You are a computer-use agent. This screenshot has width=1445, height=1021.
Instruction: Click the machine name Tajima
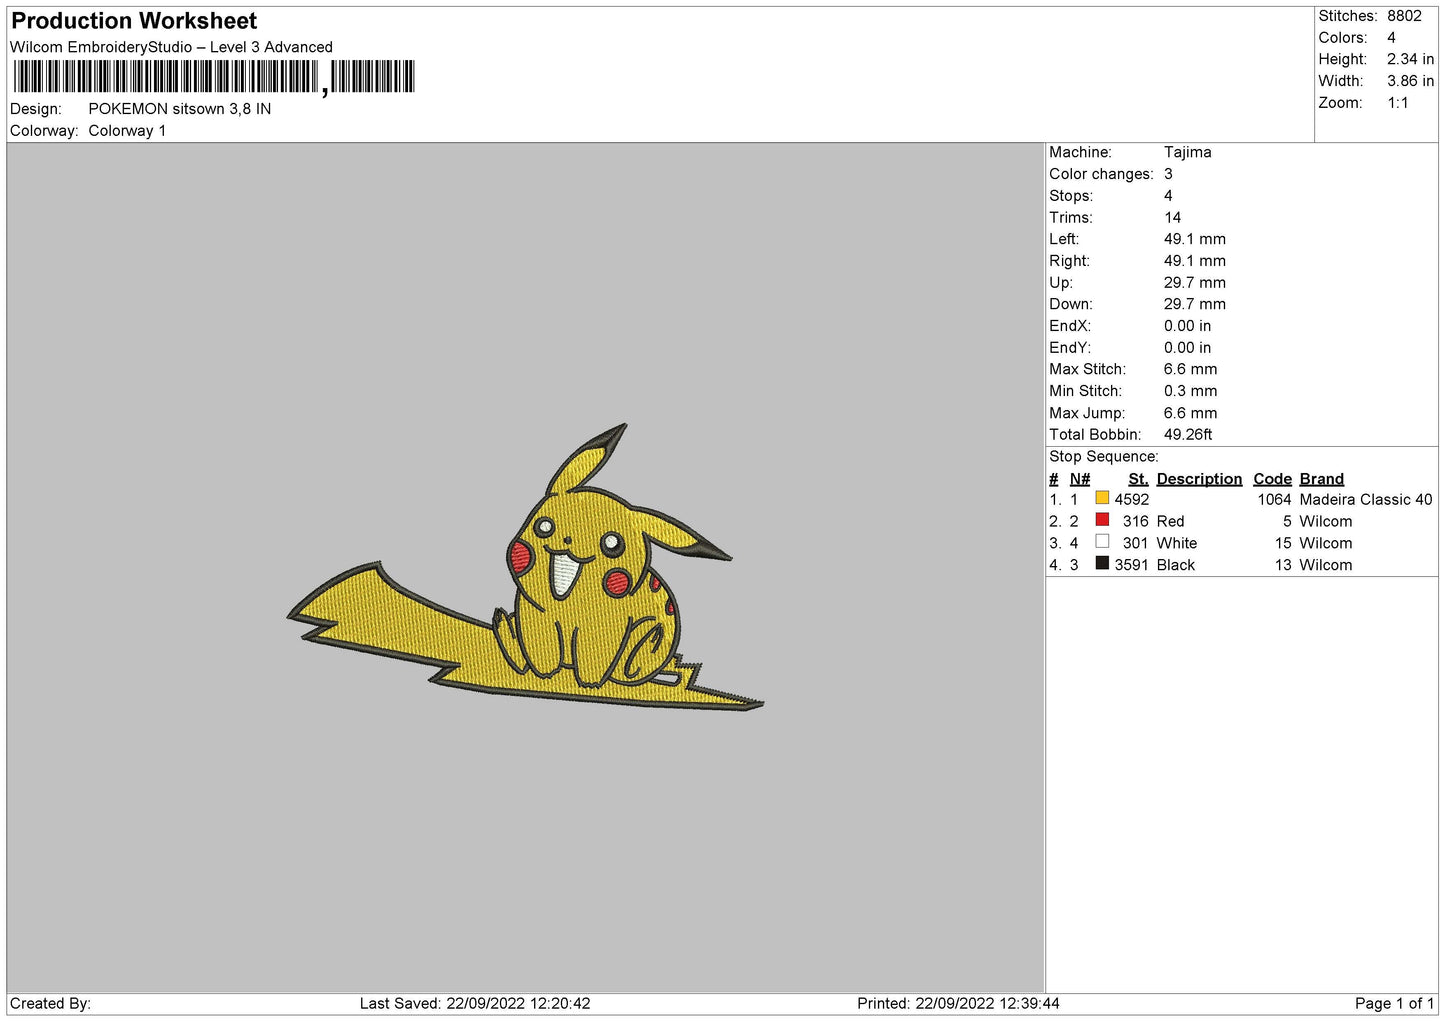coord(1187,152)
